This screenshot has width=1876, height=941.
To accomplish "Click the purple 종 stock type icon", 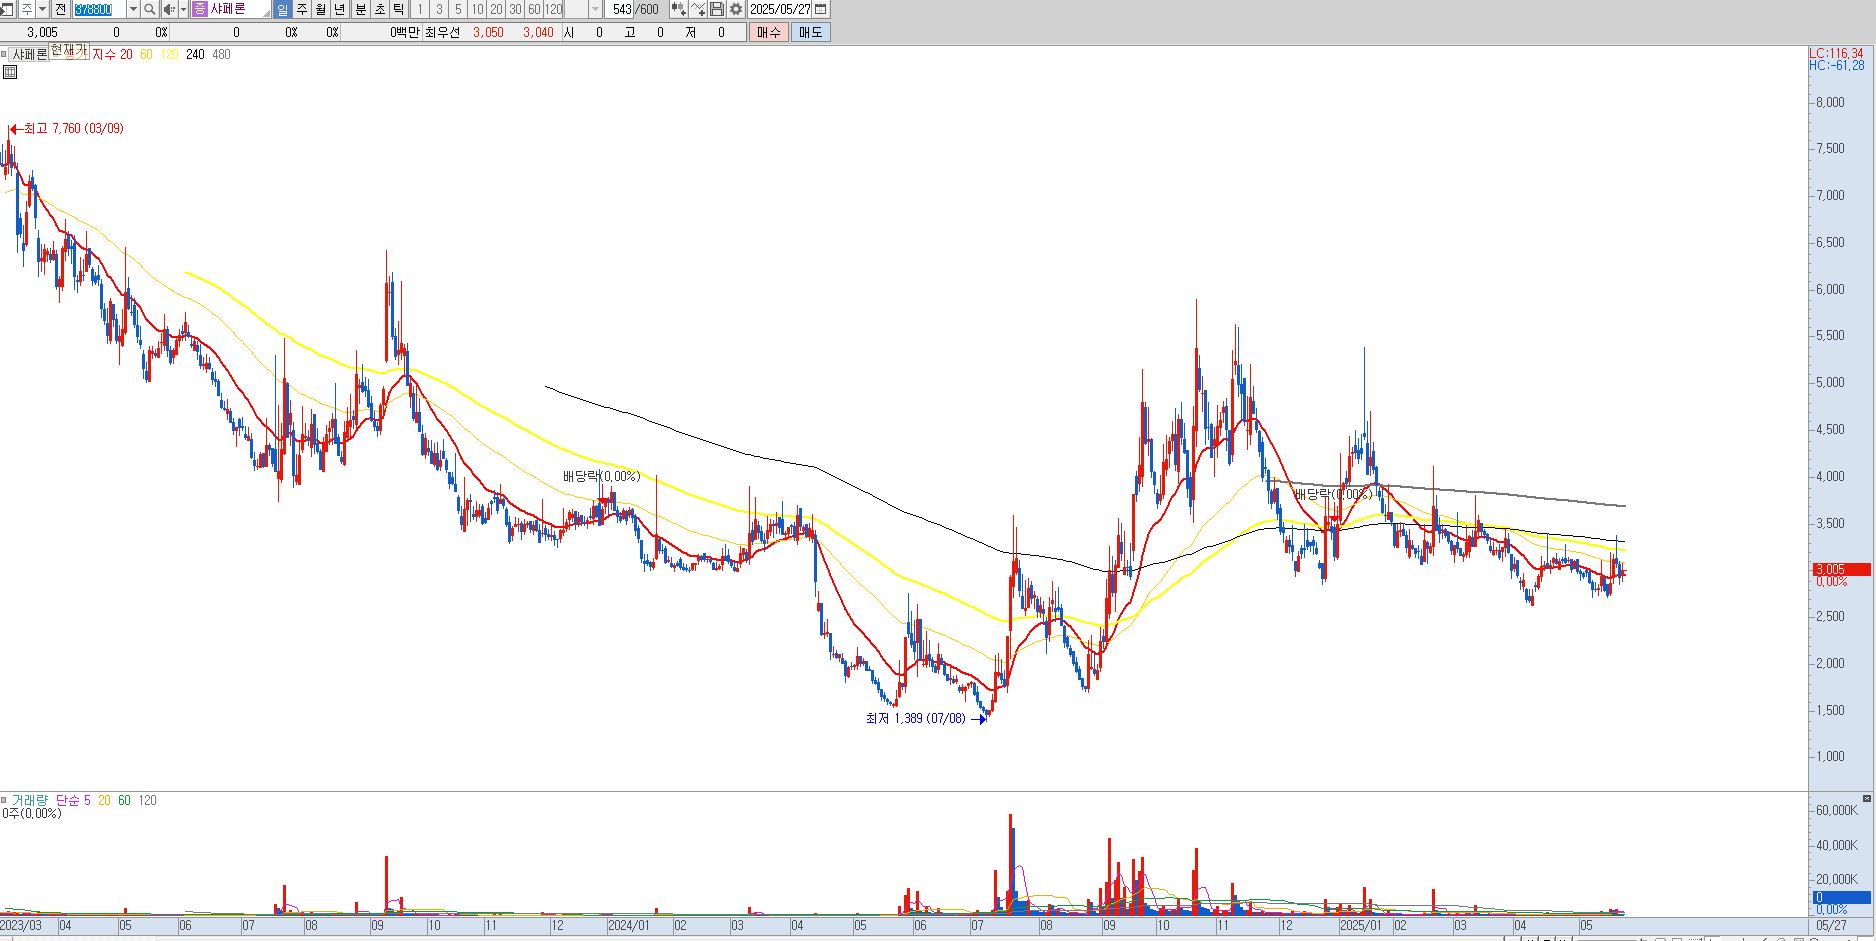I will [200, 9].
